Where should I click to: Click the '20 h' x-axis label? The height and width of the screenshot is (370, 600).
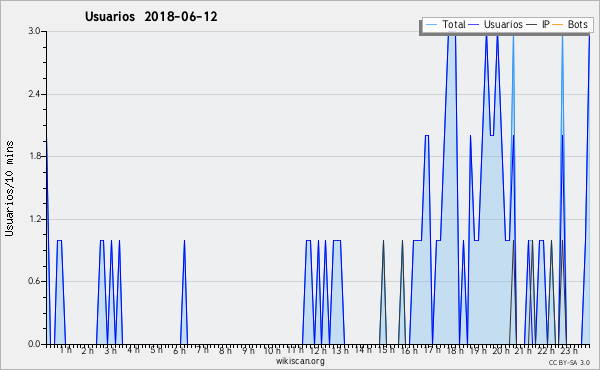[x=501, y=350]
